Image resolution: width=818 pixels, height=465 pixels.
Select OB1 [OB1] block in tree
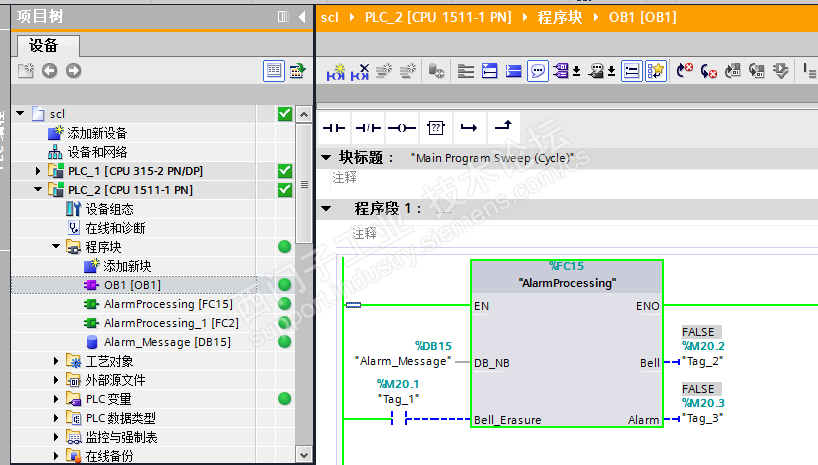tap(133, 285)
